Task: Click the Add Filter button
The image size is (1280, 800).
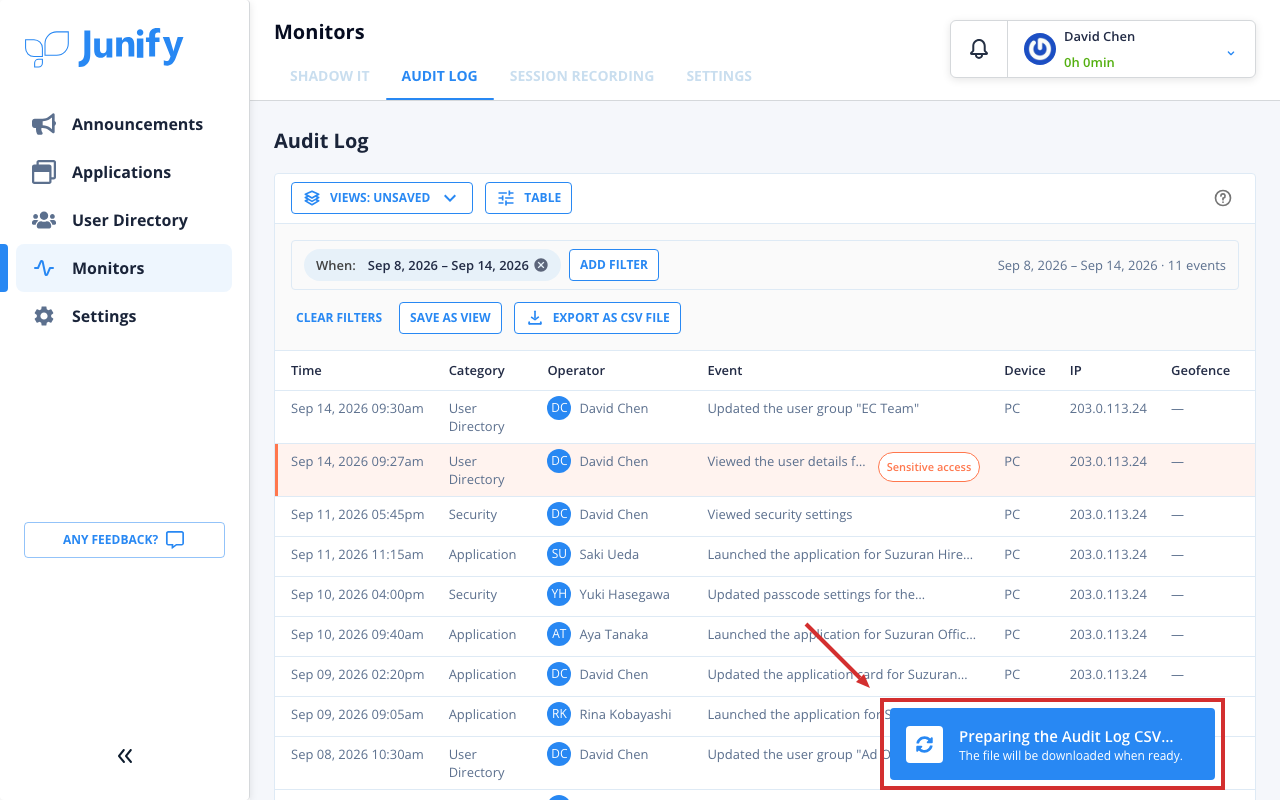Action: pyautogui.click(x=614, y=265)
